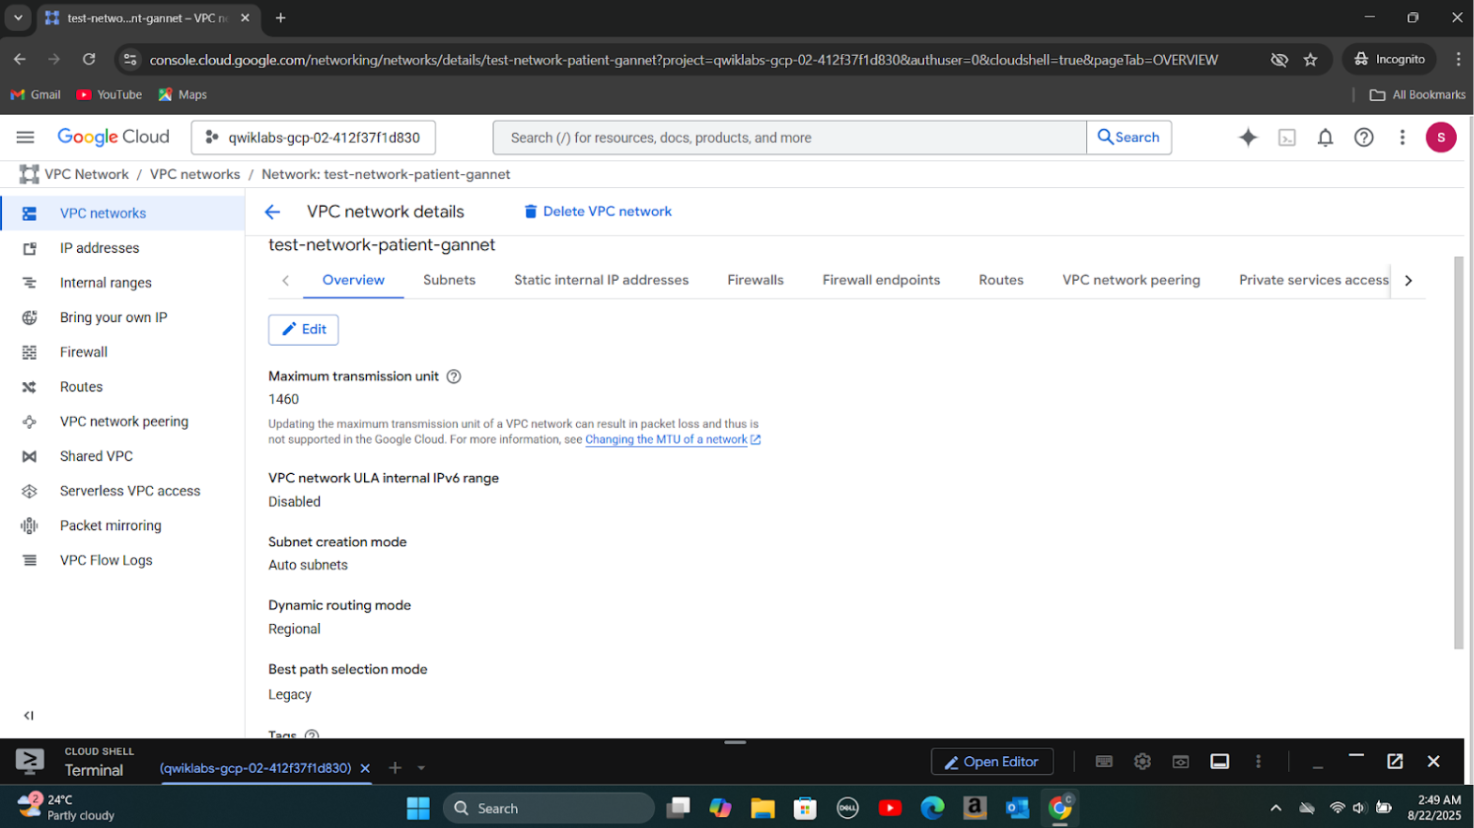The image size is (1474, 828).
Task: Click the Edit button
Action: point(303,329)
